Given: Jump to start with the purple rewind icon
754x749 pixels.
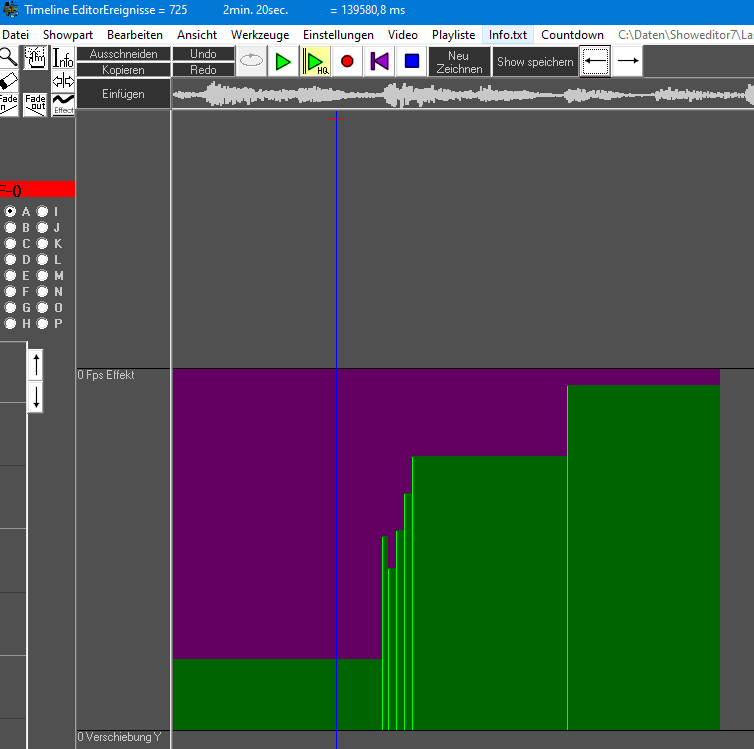Looking at the screenshot, I should (x=380, y=61).
